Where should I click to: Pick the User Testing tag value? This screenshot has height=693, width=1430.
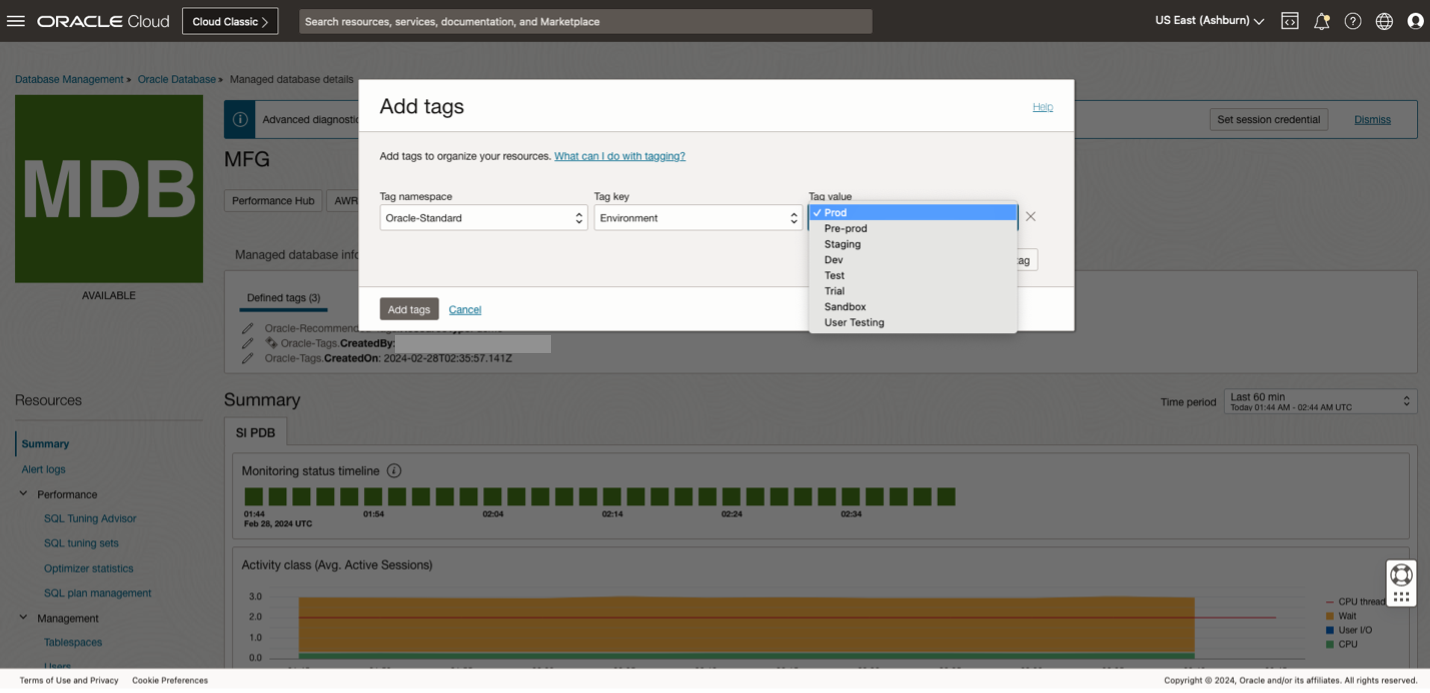click(x=854, y=323)
